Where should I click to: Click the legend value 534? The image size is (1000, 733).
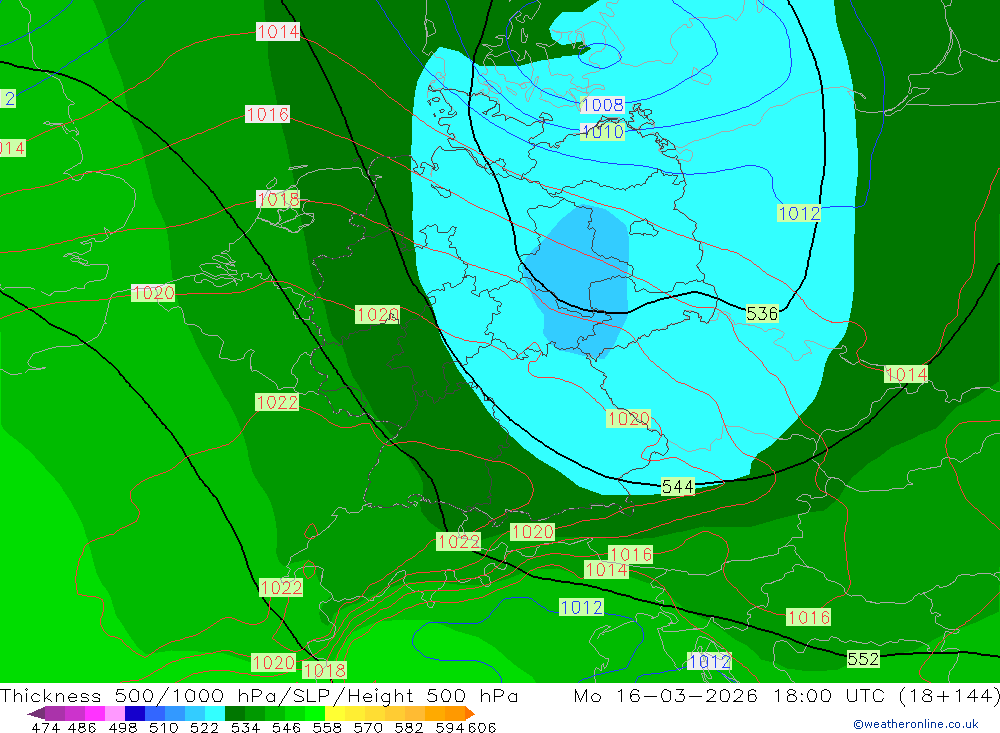(x=245, y=728)
